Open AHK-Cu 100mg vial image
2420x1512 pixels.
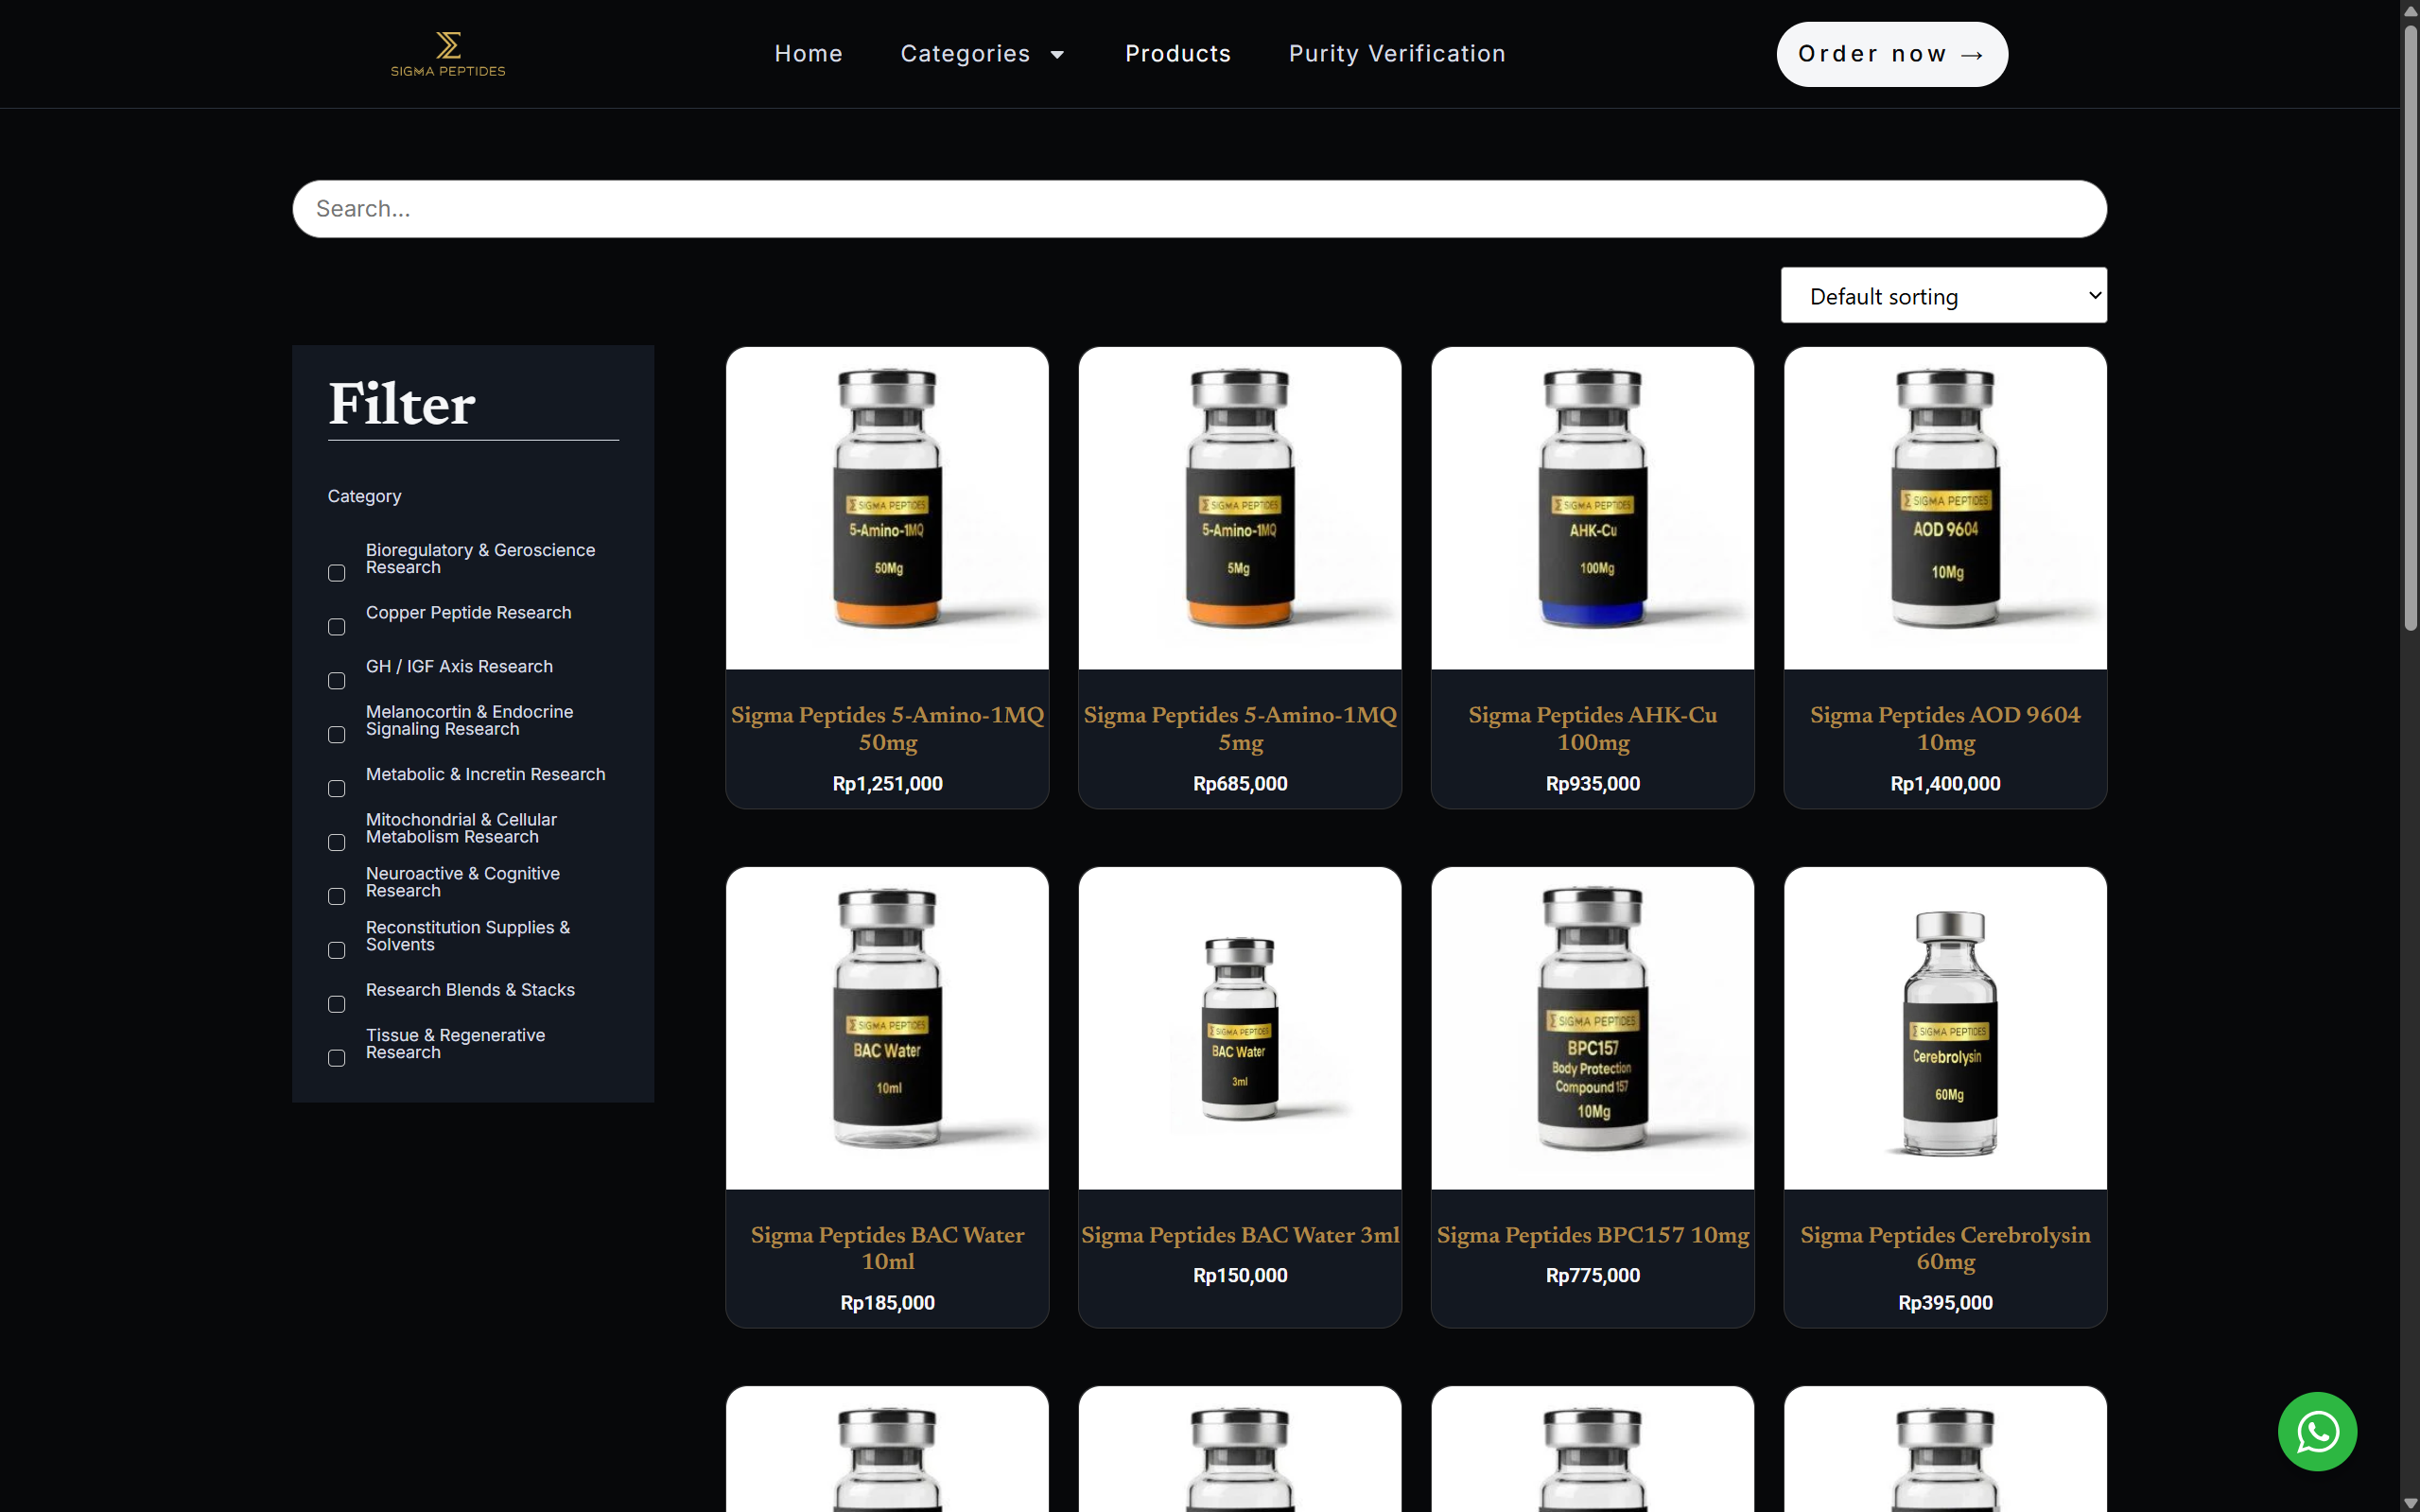click(1593, 508)
